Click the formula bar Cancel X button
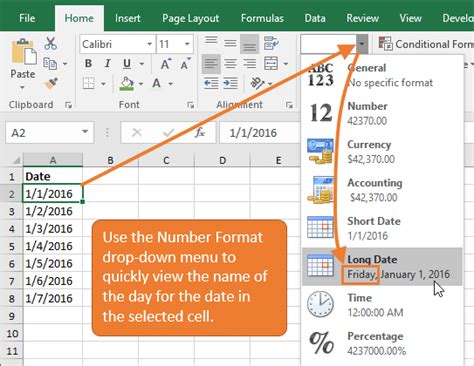Viewport: 474px width, 366px height. 137,132
